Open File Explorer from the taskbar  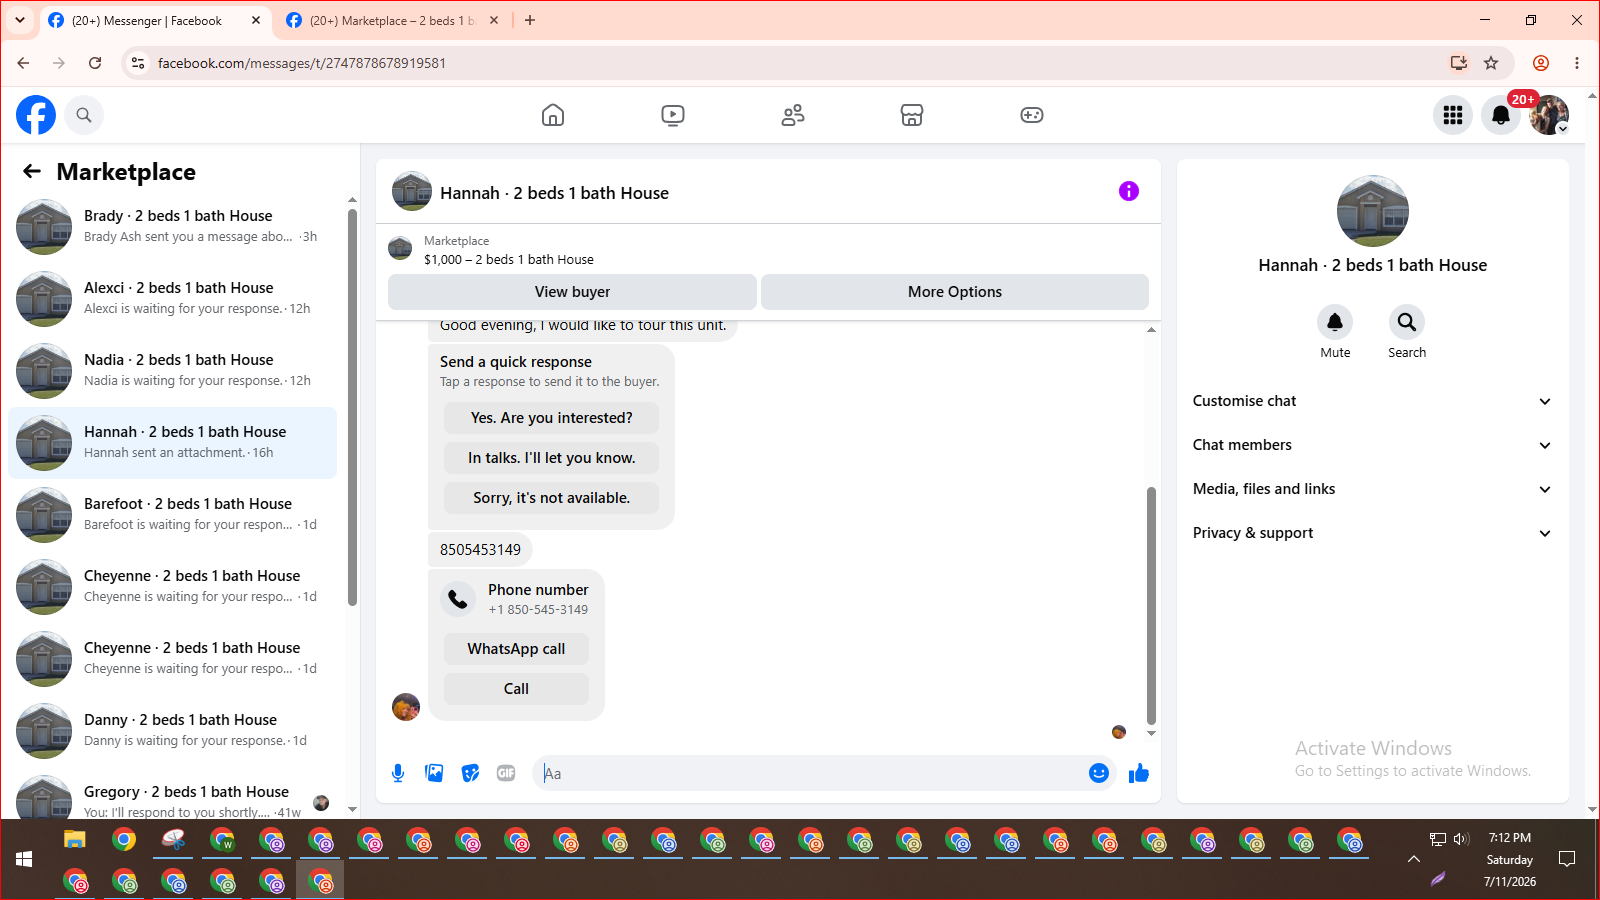click(x=75, y=840)
